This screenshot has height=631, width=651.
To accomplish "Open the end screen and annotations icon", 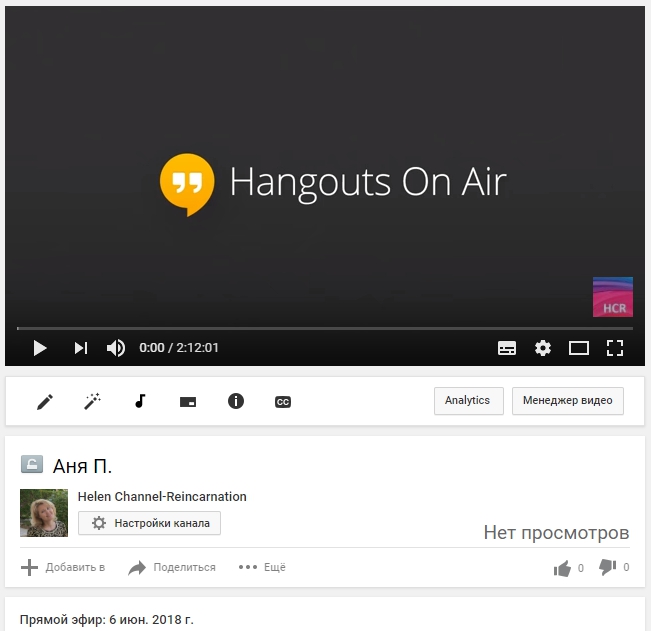I will [x=188, y=401].
